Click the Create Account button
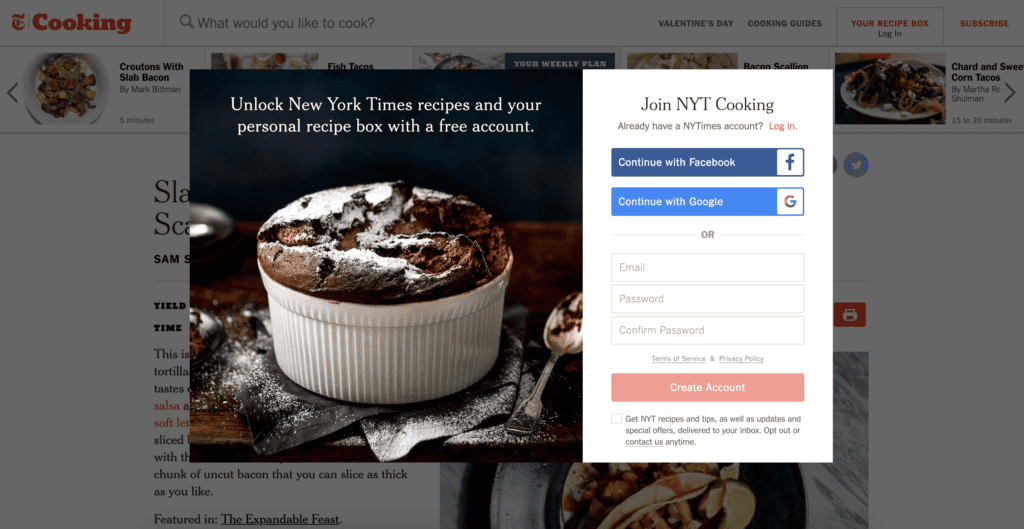This screenshot has height=529, width=1024. [707, 387]
